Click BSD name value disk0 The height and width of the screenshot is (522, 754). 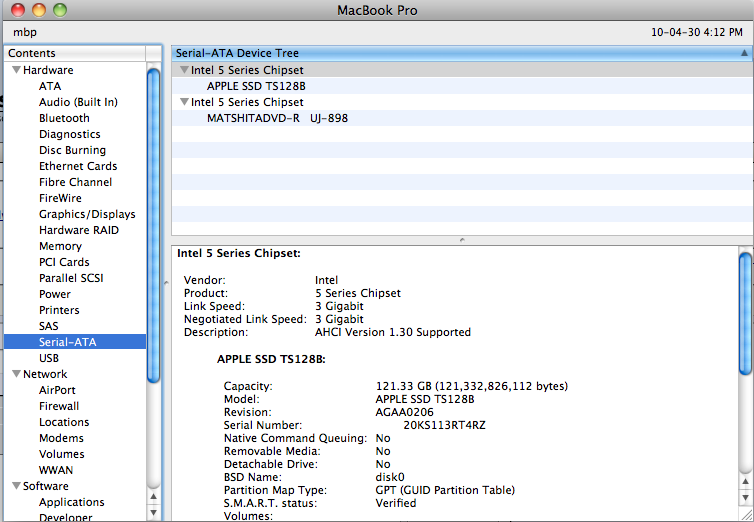390,477
